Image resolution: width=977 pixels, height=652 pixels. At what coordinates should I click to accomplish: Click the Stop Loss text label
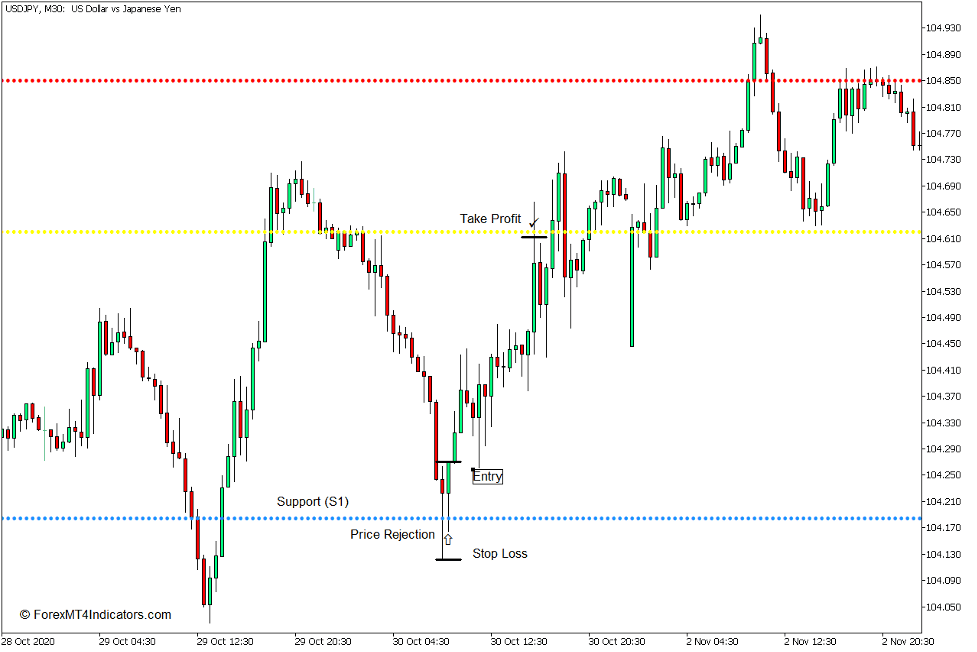[501, 553]
